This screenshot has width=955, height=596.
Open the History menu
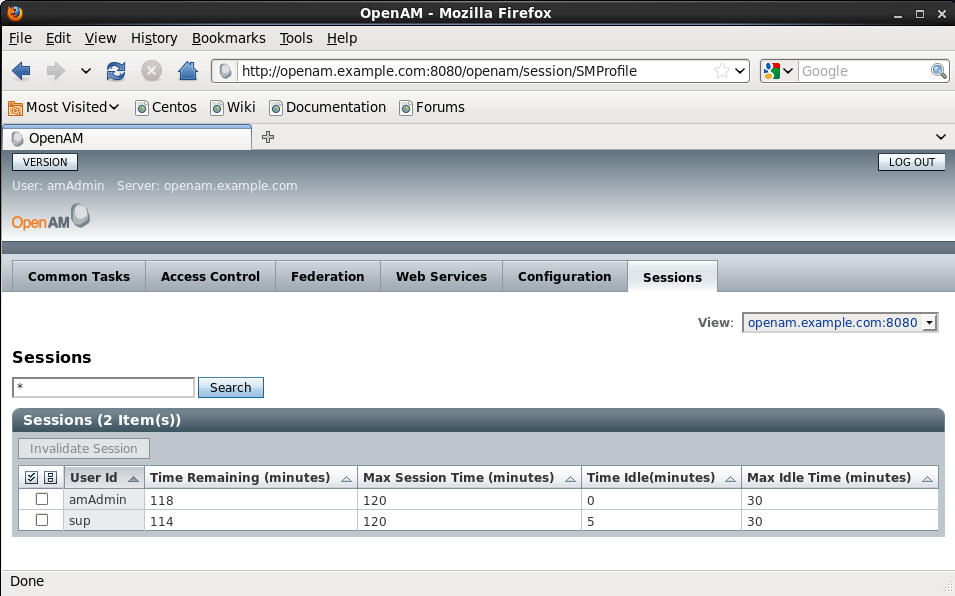pos(154,38)
